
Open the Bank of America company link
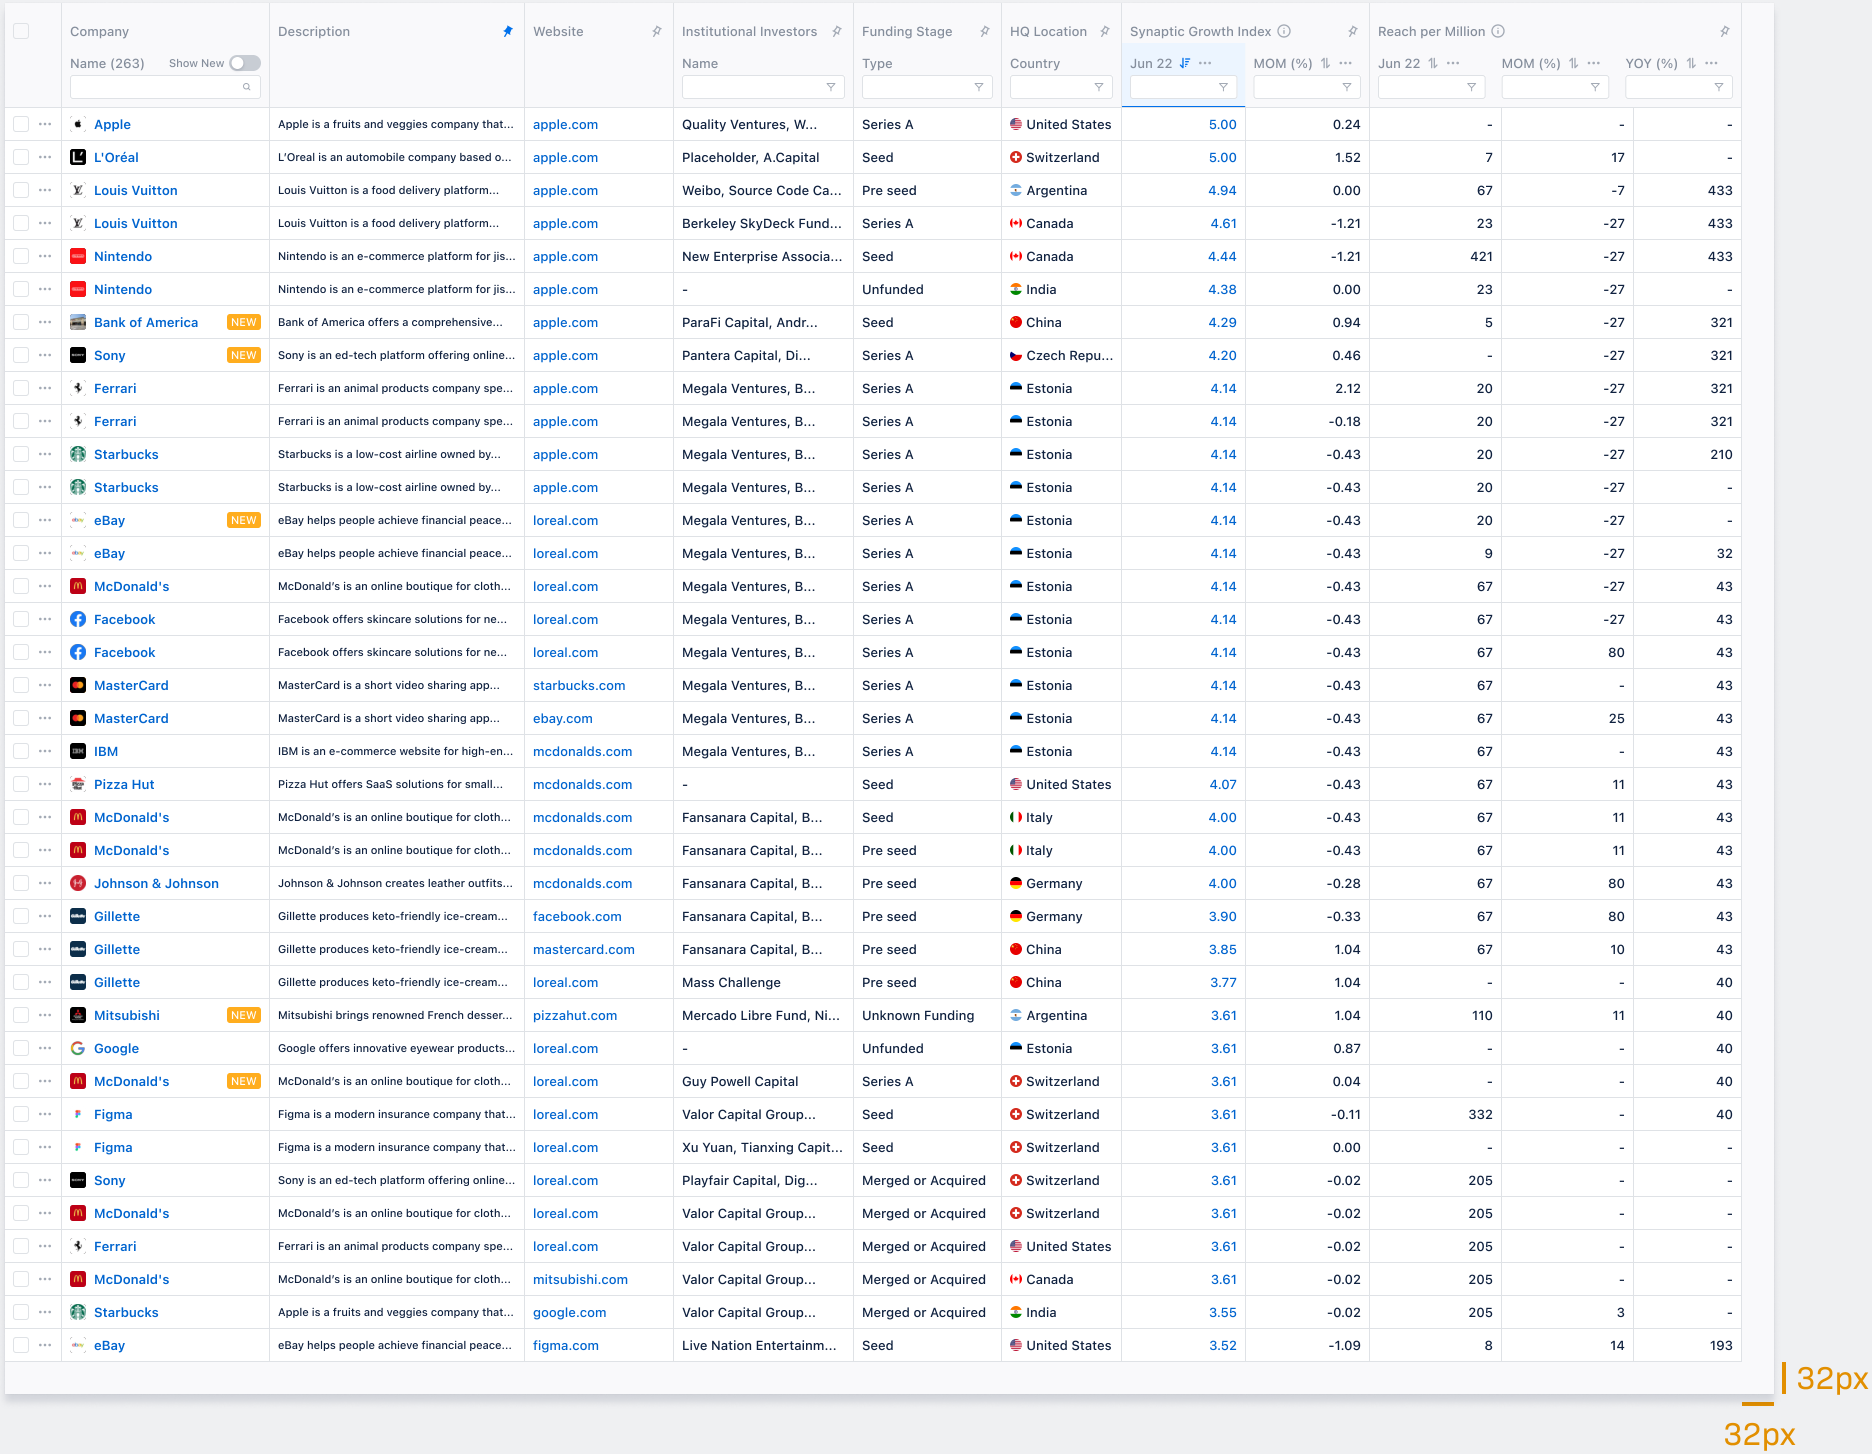146,322
